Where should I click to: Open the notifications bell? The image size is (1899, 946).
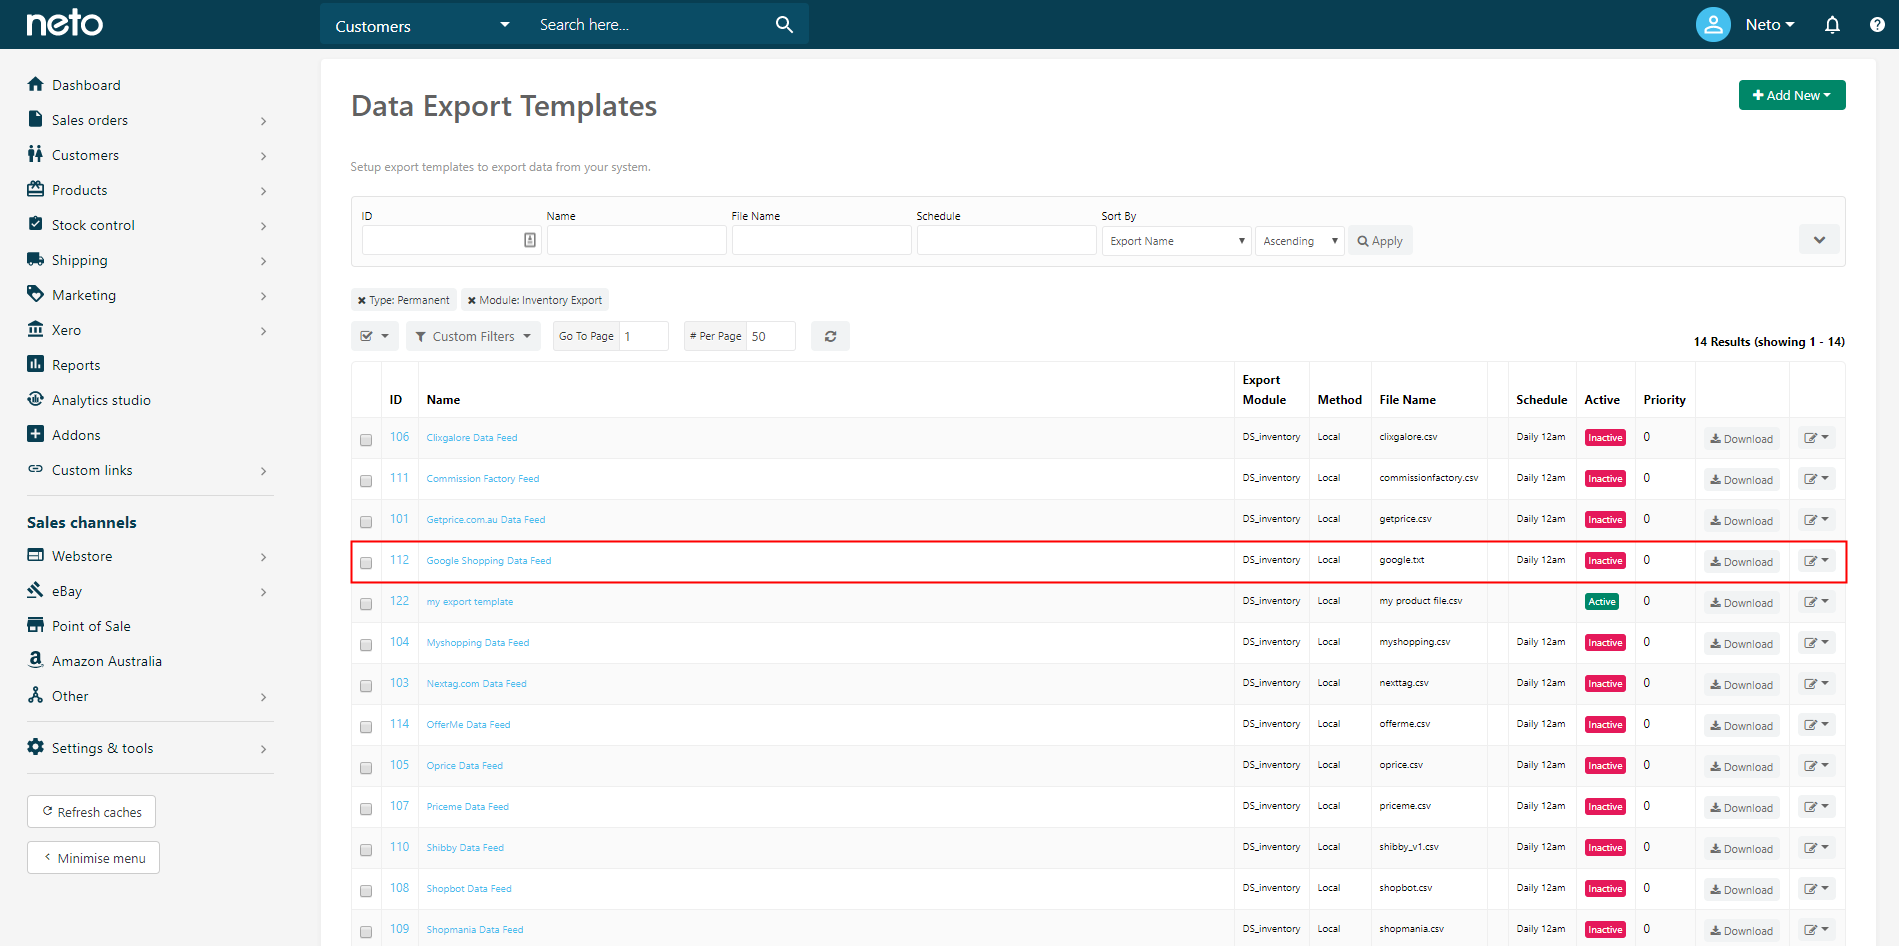1832,25
